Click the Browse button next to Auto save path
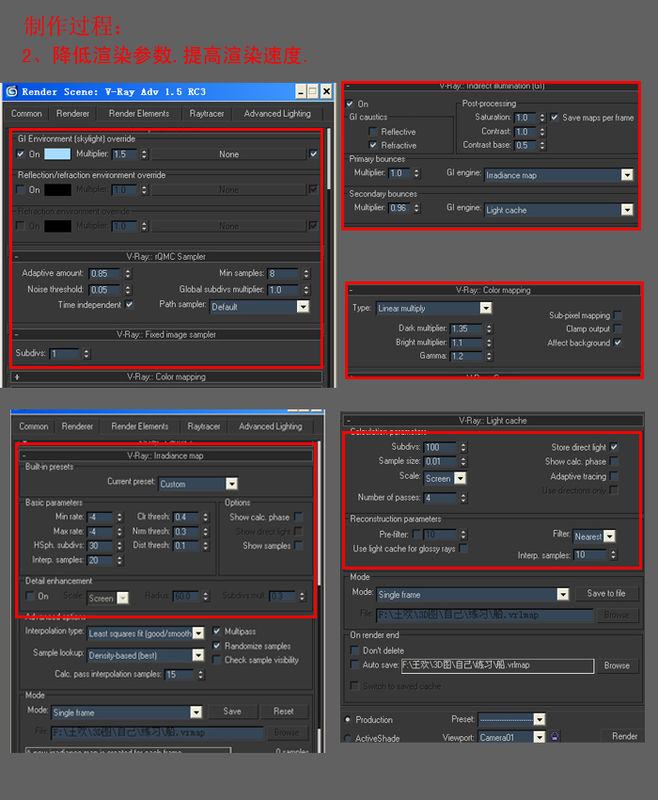Image resolution: width=658 pixels, height=800 pixels. pos(617,666)
